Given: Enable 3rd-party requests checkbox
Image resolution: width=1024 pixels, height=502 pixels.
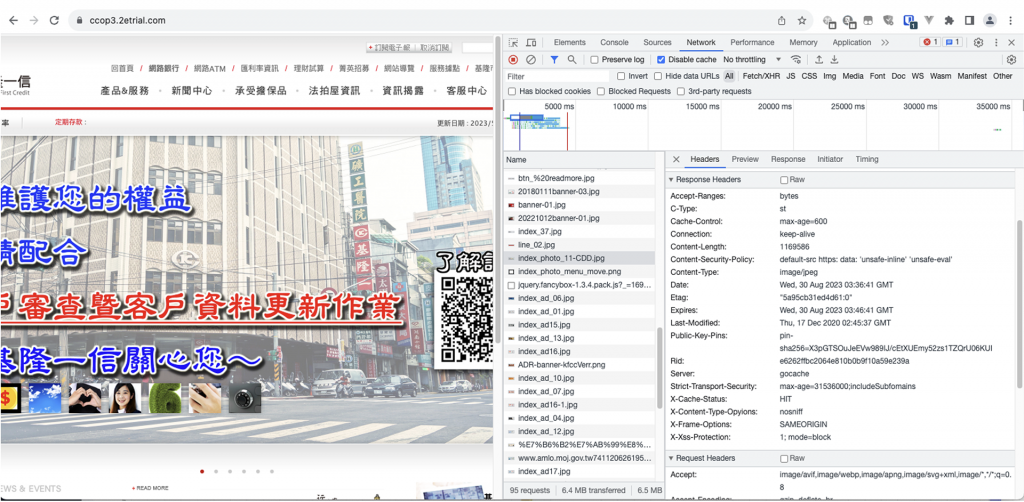Looking at the screenshot, I should [680, 91].
